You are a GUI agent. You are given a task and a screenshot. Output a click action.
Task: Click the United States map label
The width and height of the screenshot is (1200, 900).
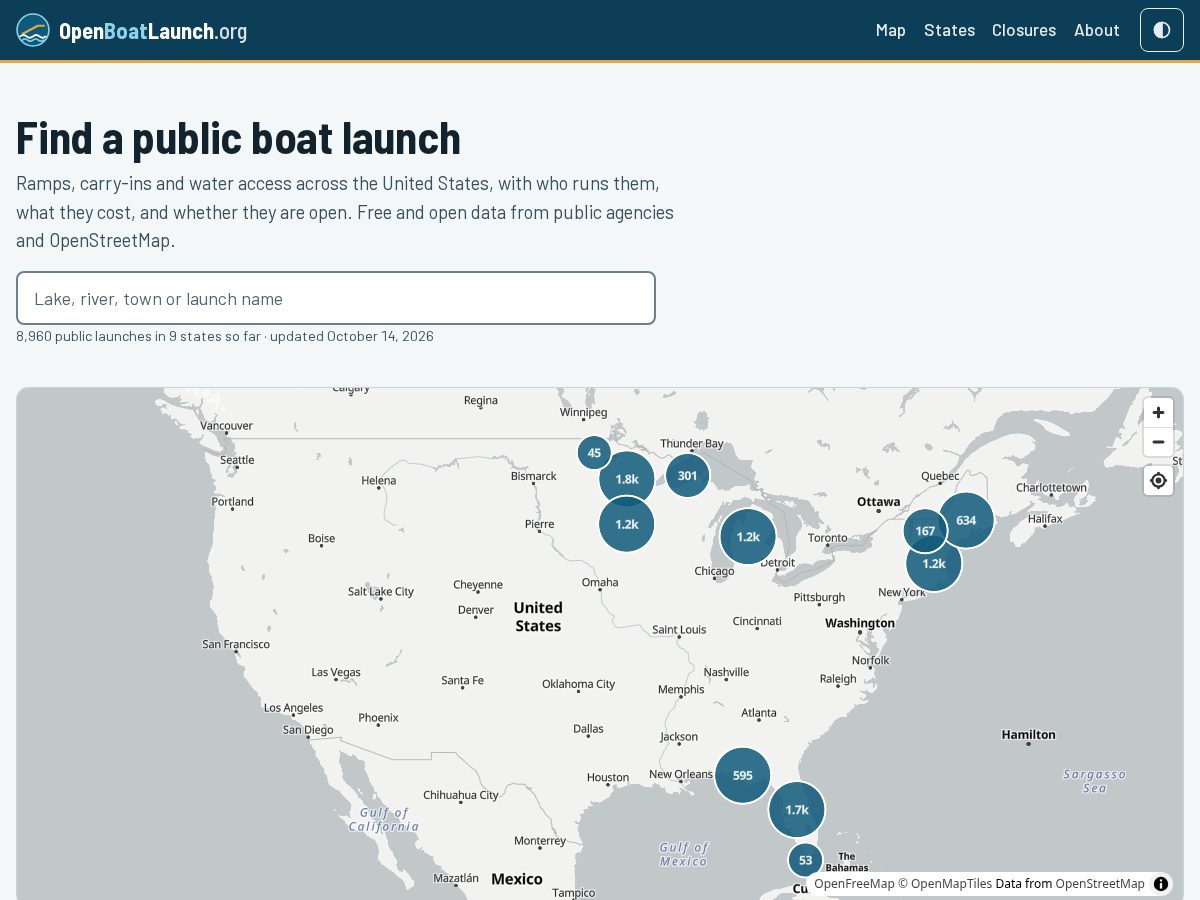pos(538,616)
